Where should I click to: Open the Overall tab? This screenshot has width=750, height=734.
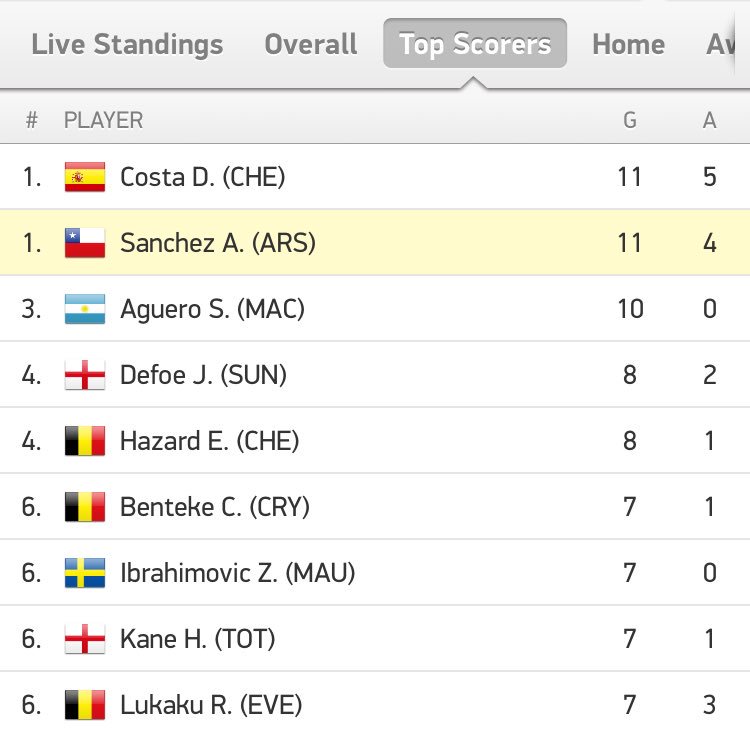point(310,44)
